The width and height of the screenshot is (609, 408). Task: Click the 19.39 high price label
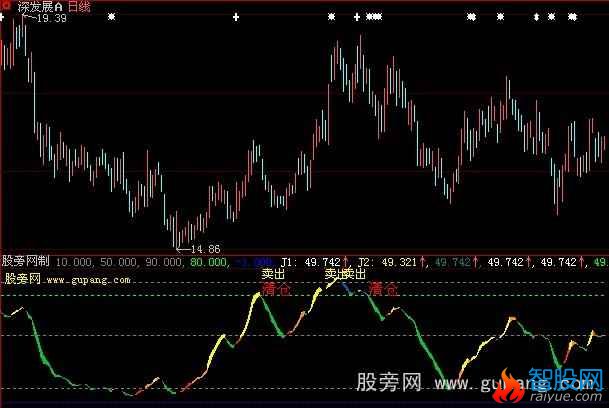coord(51,18)
